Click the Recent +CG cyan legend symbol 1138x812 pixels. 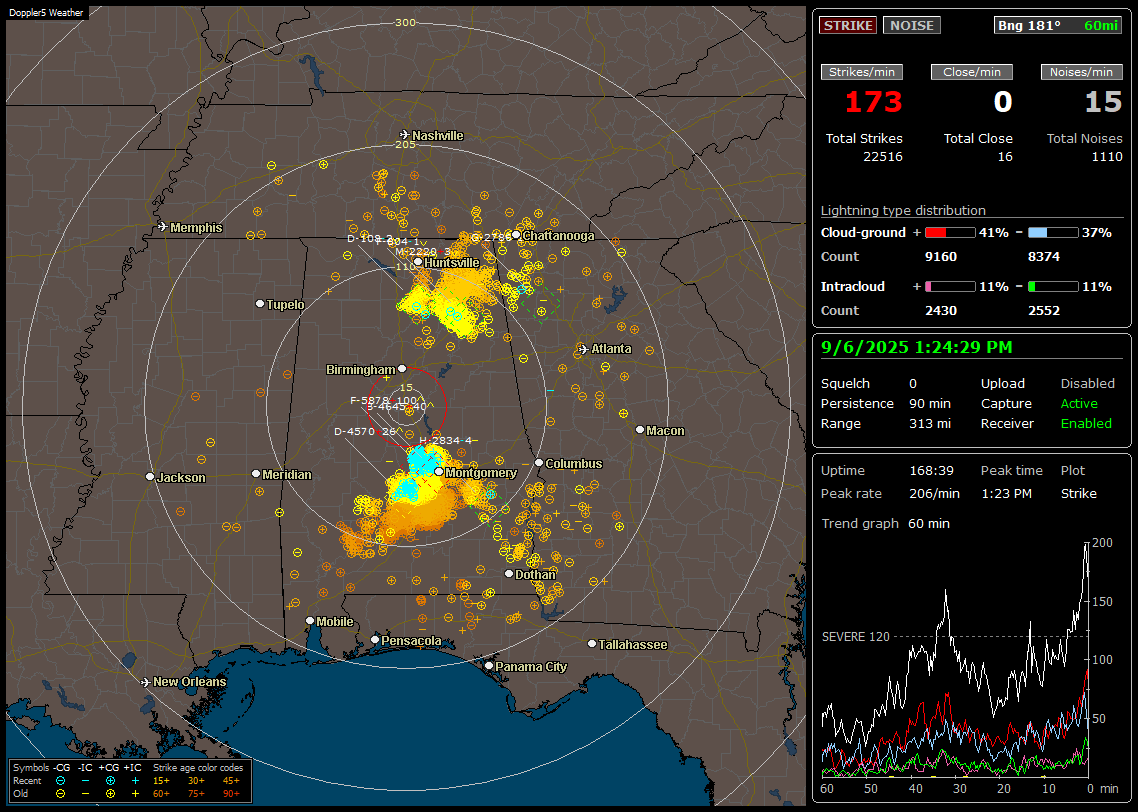coord(110,781)
